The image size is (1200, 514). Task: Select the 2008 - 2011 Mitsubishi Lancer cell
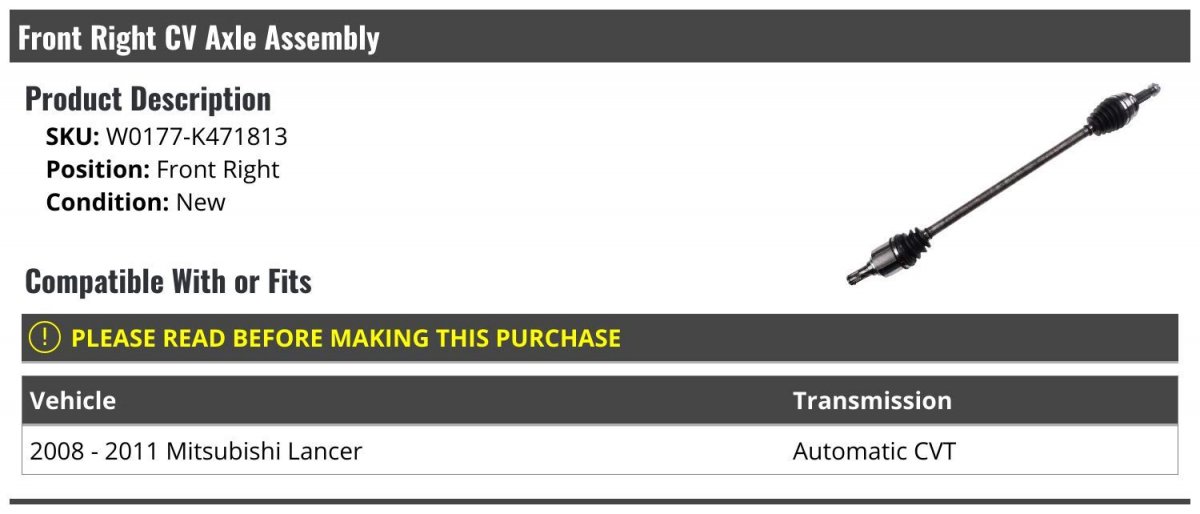[x=196, y=451]
